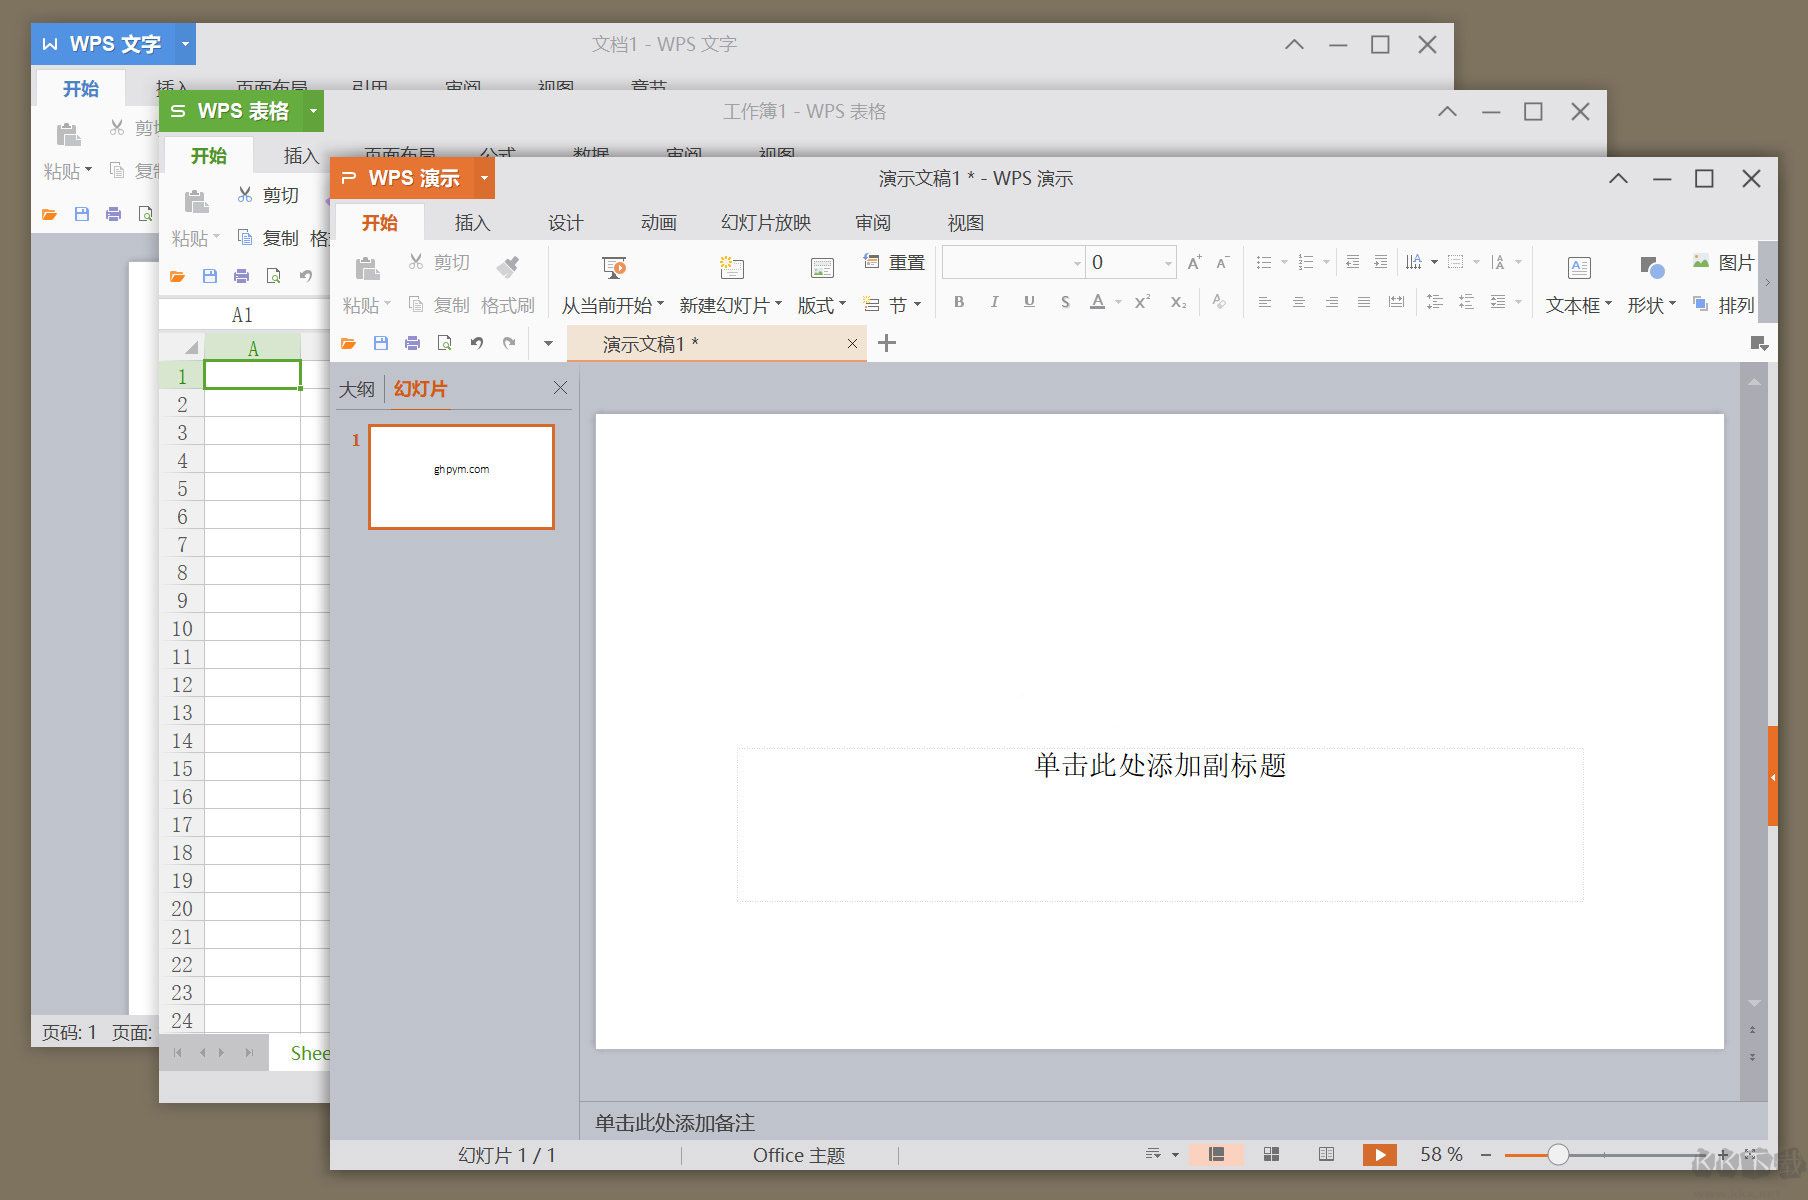This screenshot has width=1808, height=1200.
Task: Click the notes area labeled 单击此处添加备注
Action: coord(674,1122)
